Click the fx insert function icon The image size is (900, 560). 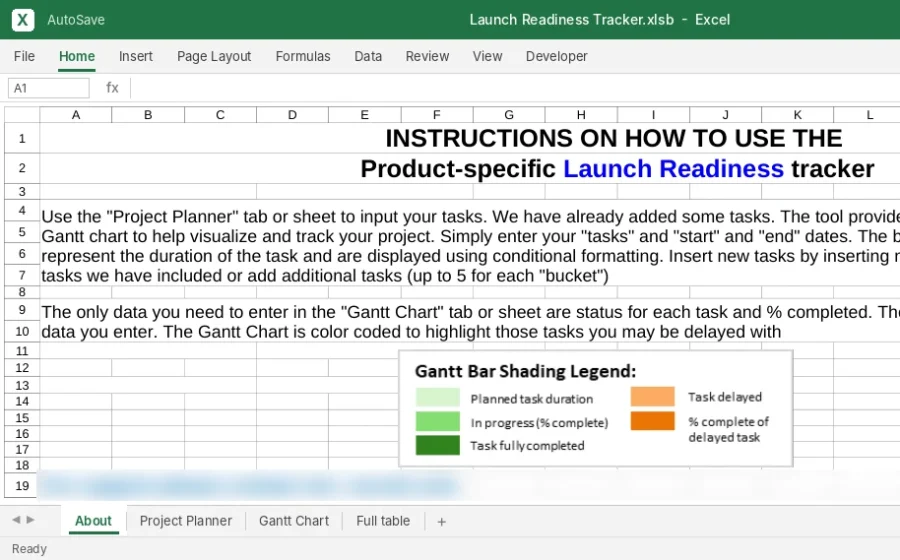(112, 88)
